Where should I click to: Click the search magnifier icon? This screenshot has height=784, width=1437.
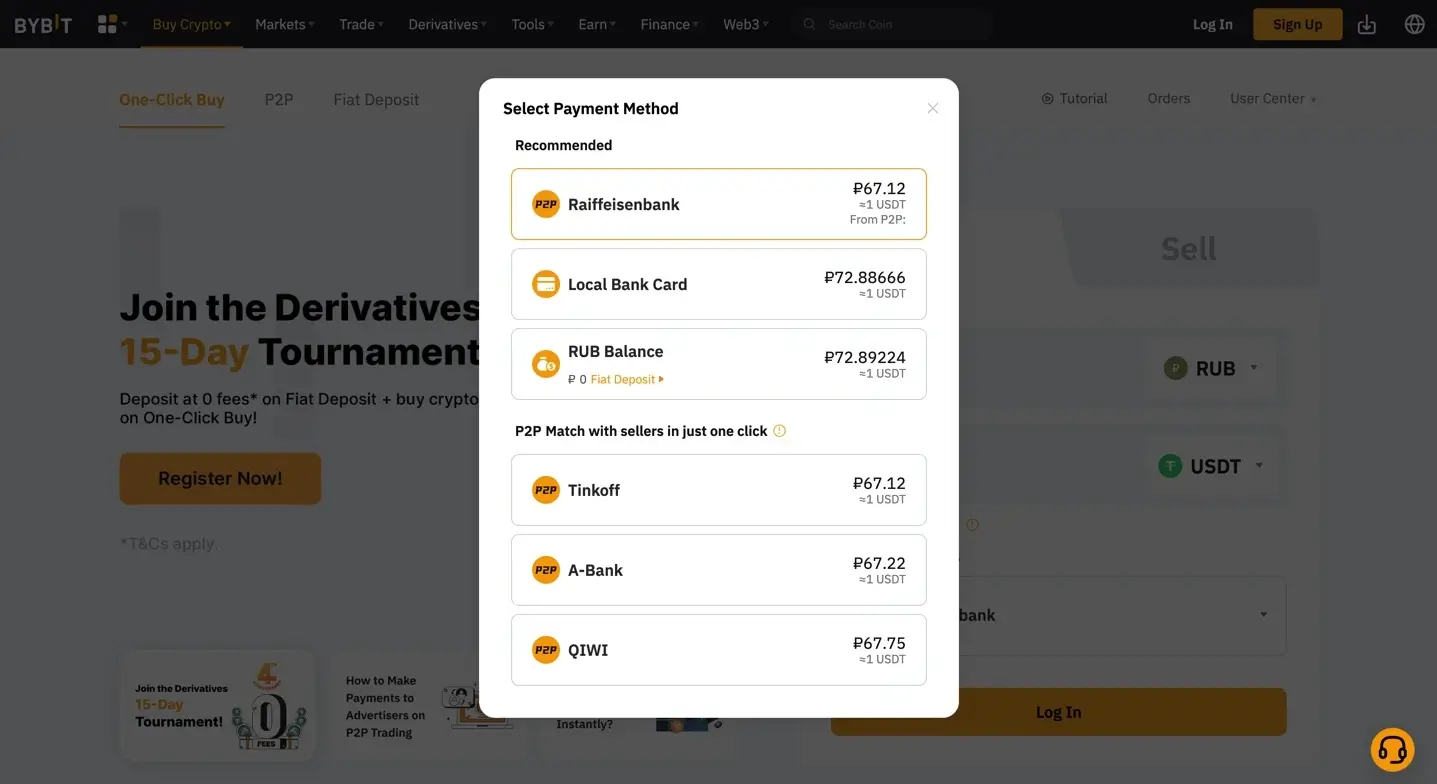pos(810,24)
